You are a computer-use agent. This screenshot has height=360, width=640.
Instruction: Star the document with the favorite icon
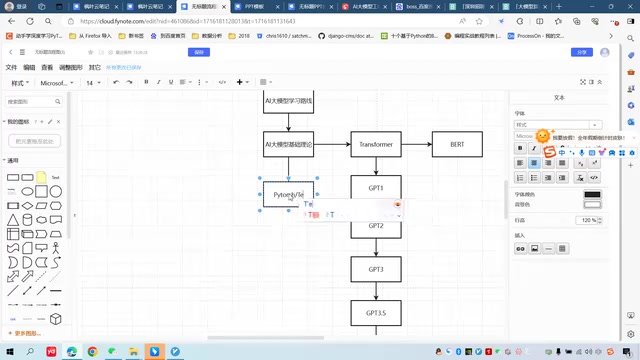(91, 52)
